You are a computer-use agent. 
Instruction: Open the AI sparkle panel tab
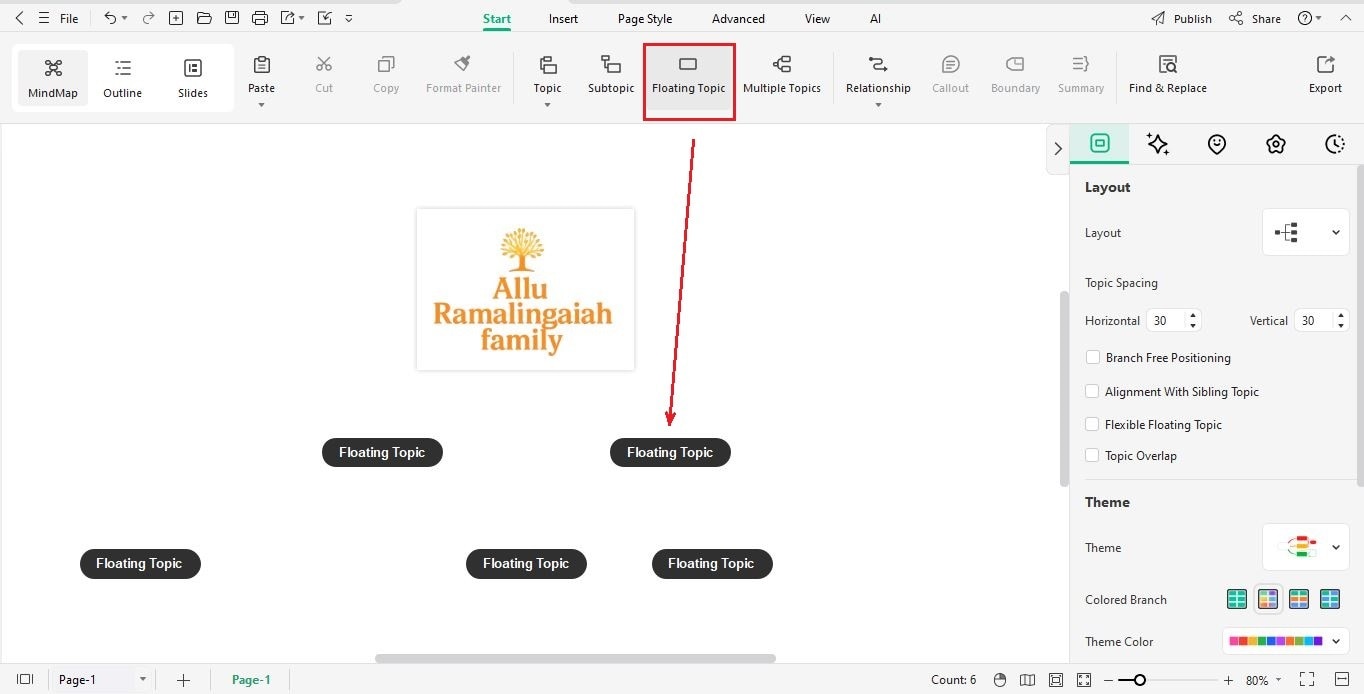click(1158, 144)
